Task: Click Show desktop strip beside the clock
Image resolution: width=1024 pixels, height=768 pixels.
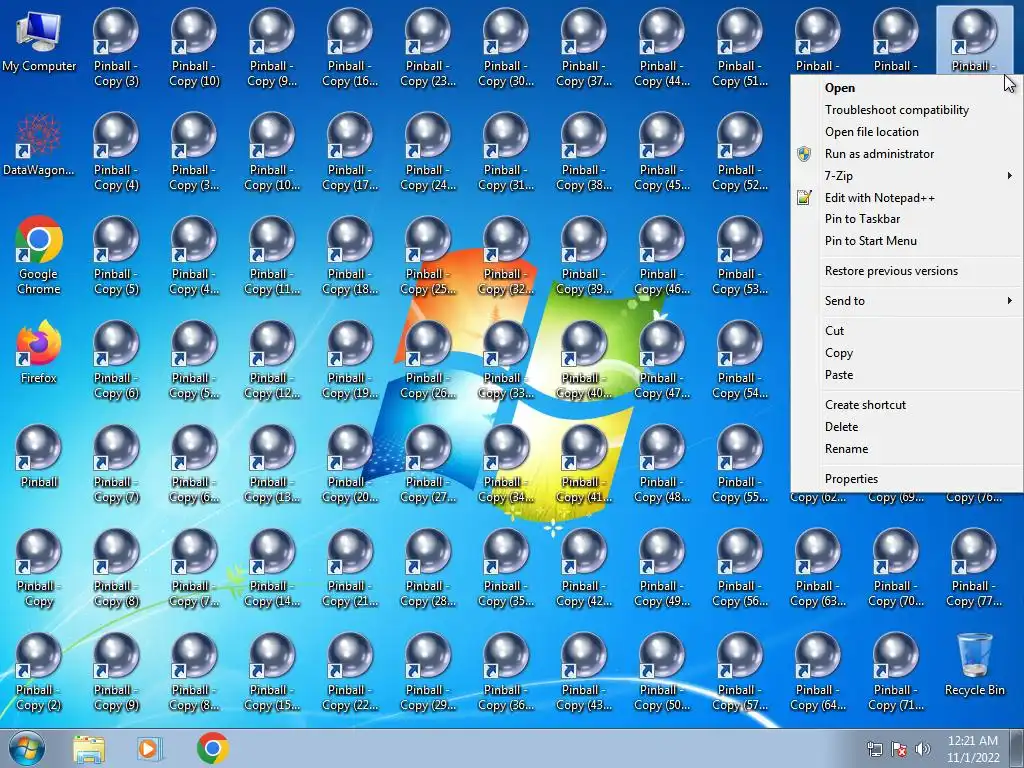Action: tap(1018, 749)
